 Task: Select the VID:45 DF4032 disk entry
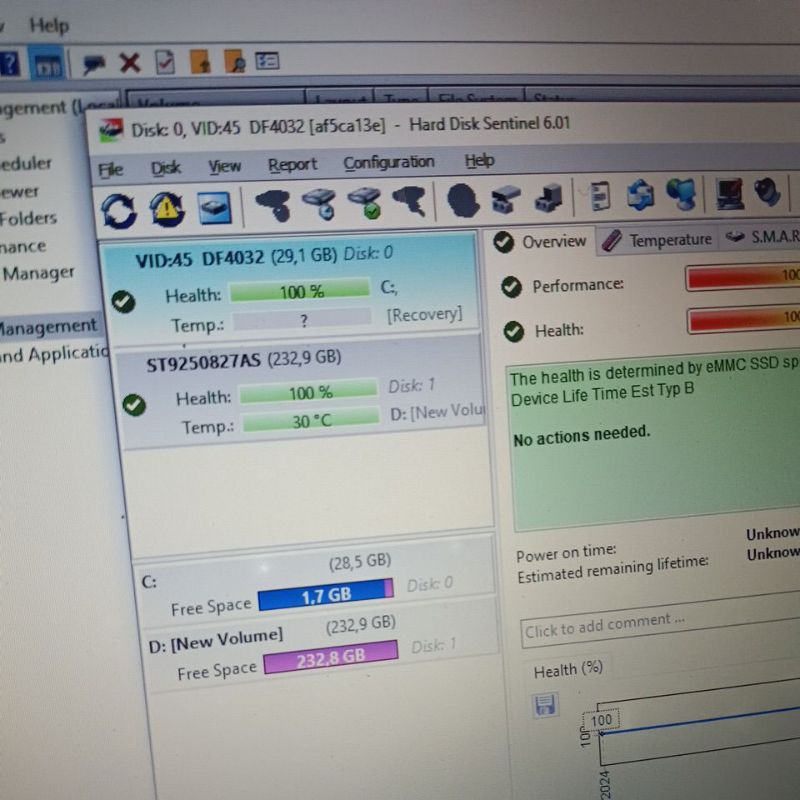click(x=290, y=287)
